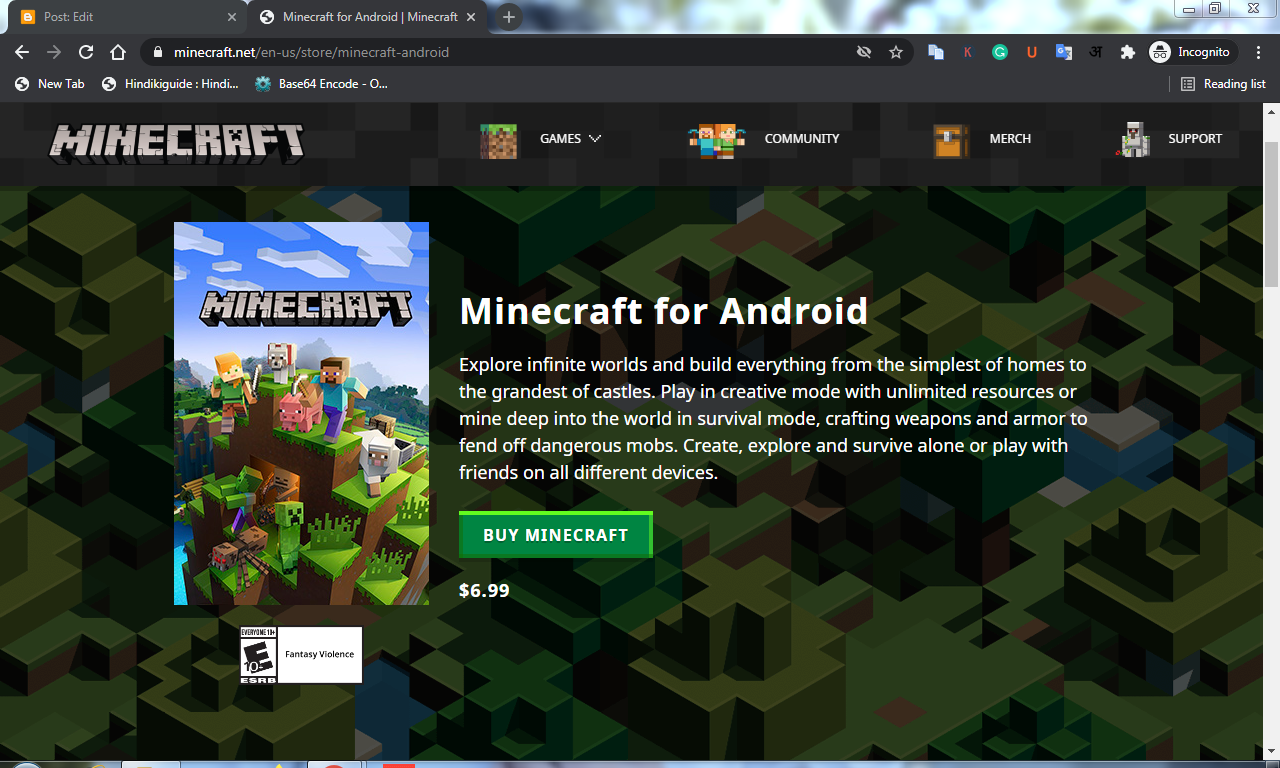
Task: Reload the Minecraft store page
Action: pyautogui.click(x=86, y=52)
